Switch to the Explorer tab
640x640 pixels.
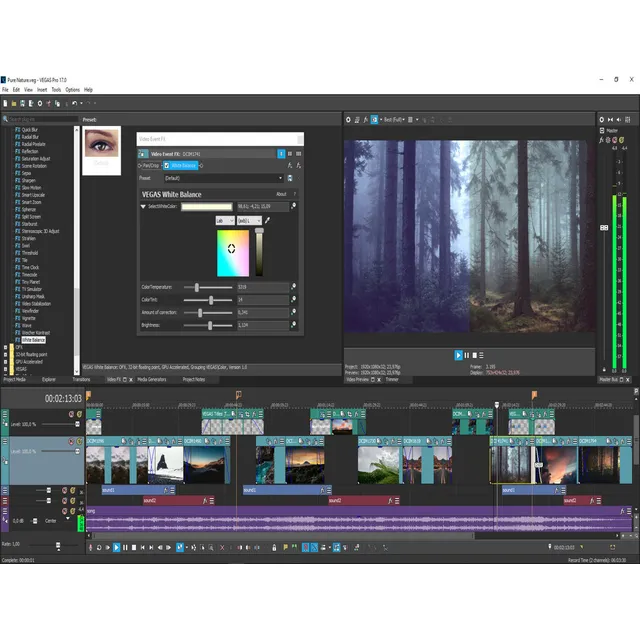pyautogui.click(x=49, y=380)
